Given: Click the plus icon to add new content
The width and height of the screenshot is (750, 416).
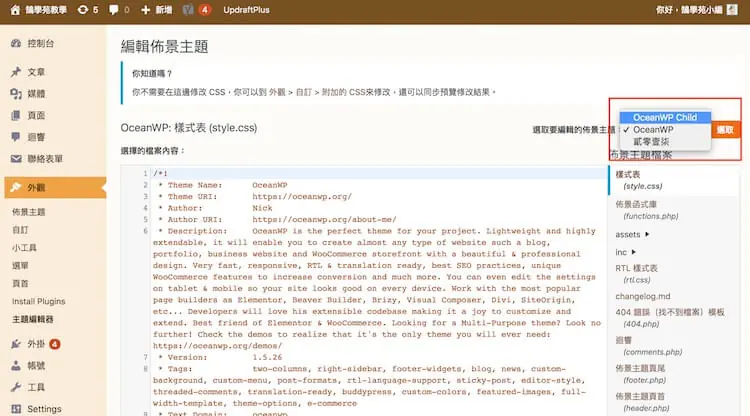Looking at the screenshot, I should tap(145, 10).
